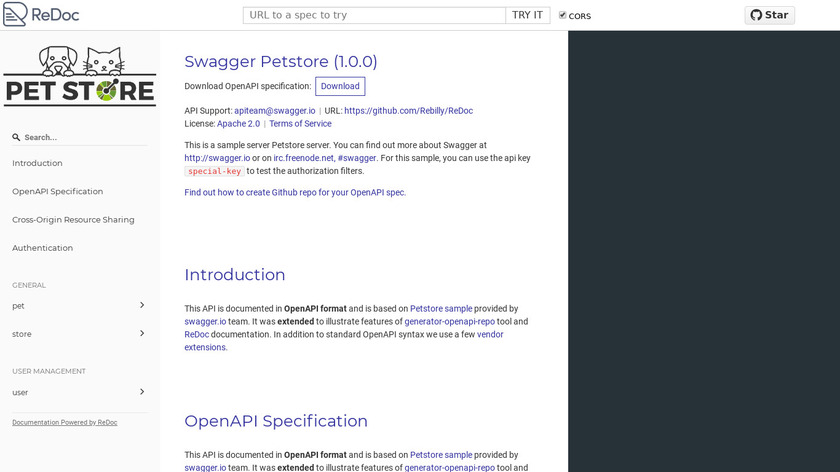Click the Pet Store logo image
Viewport: 840px width, 472px height.
[80, 75]
